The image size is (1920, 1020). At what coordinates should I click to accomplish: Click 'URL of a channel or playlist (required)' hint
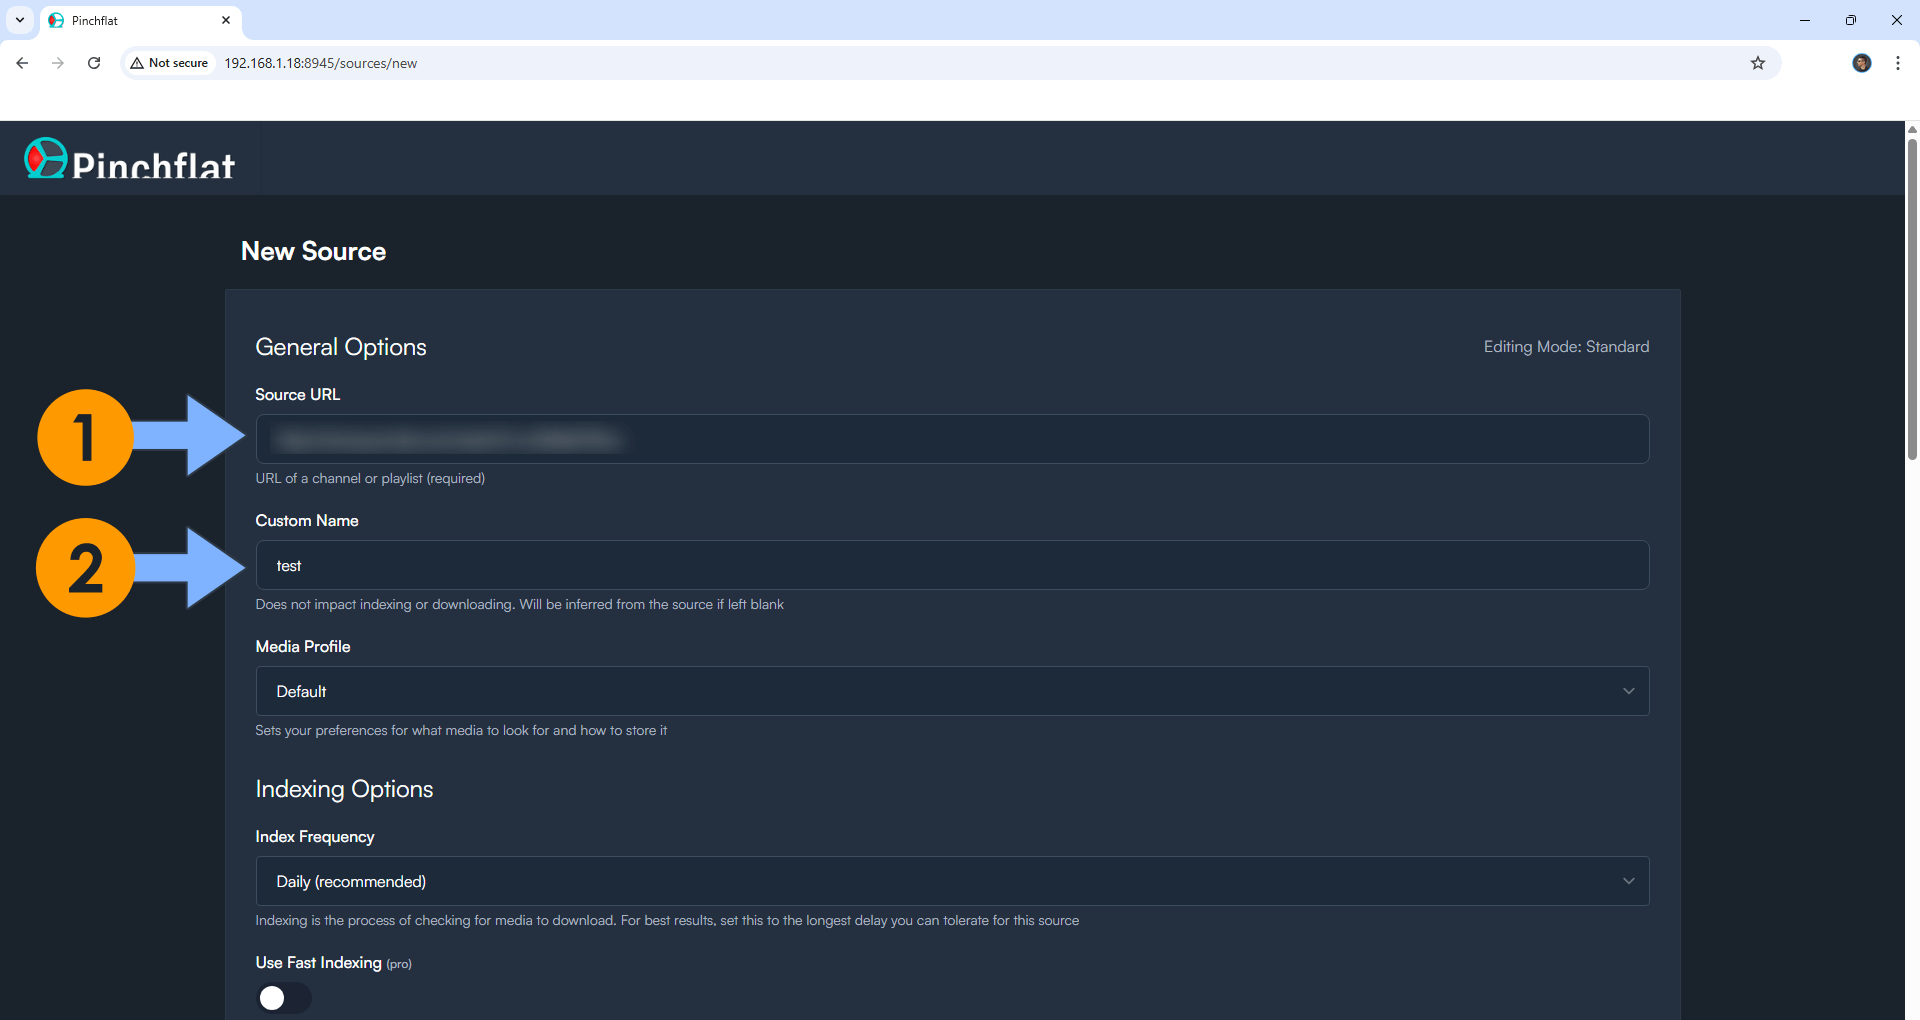point(370,478)
